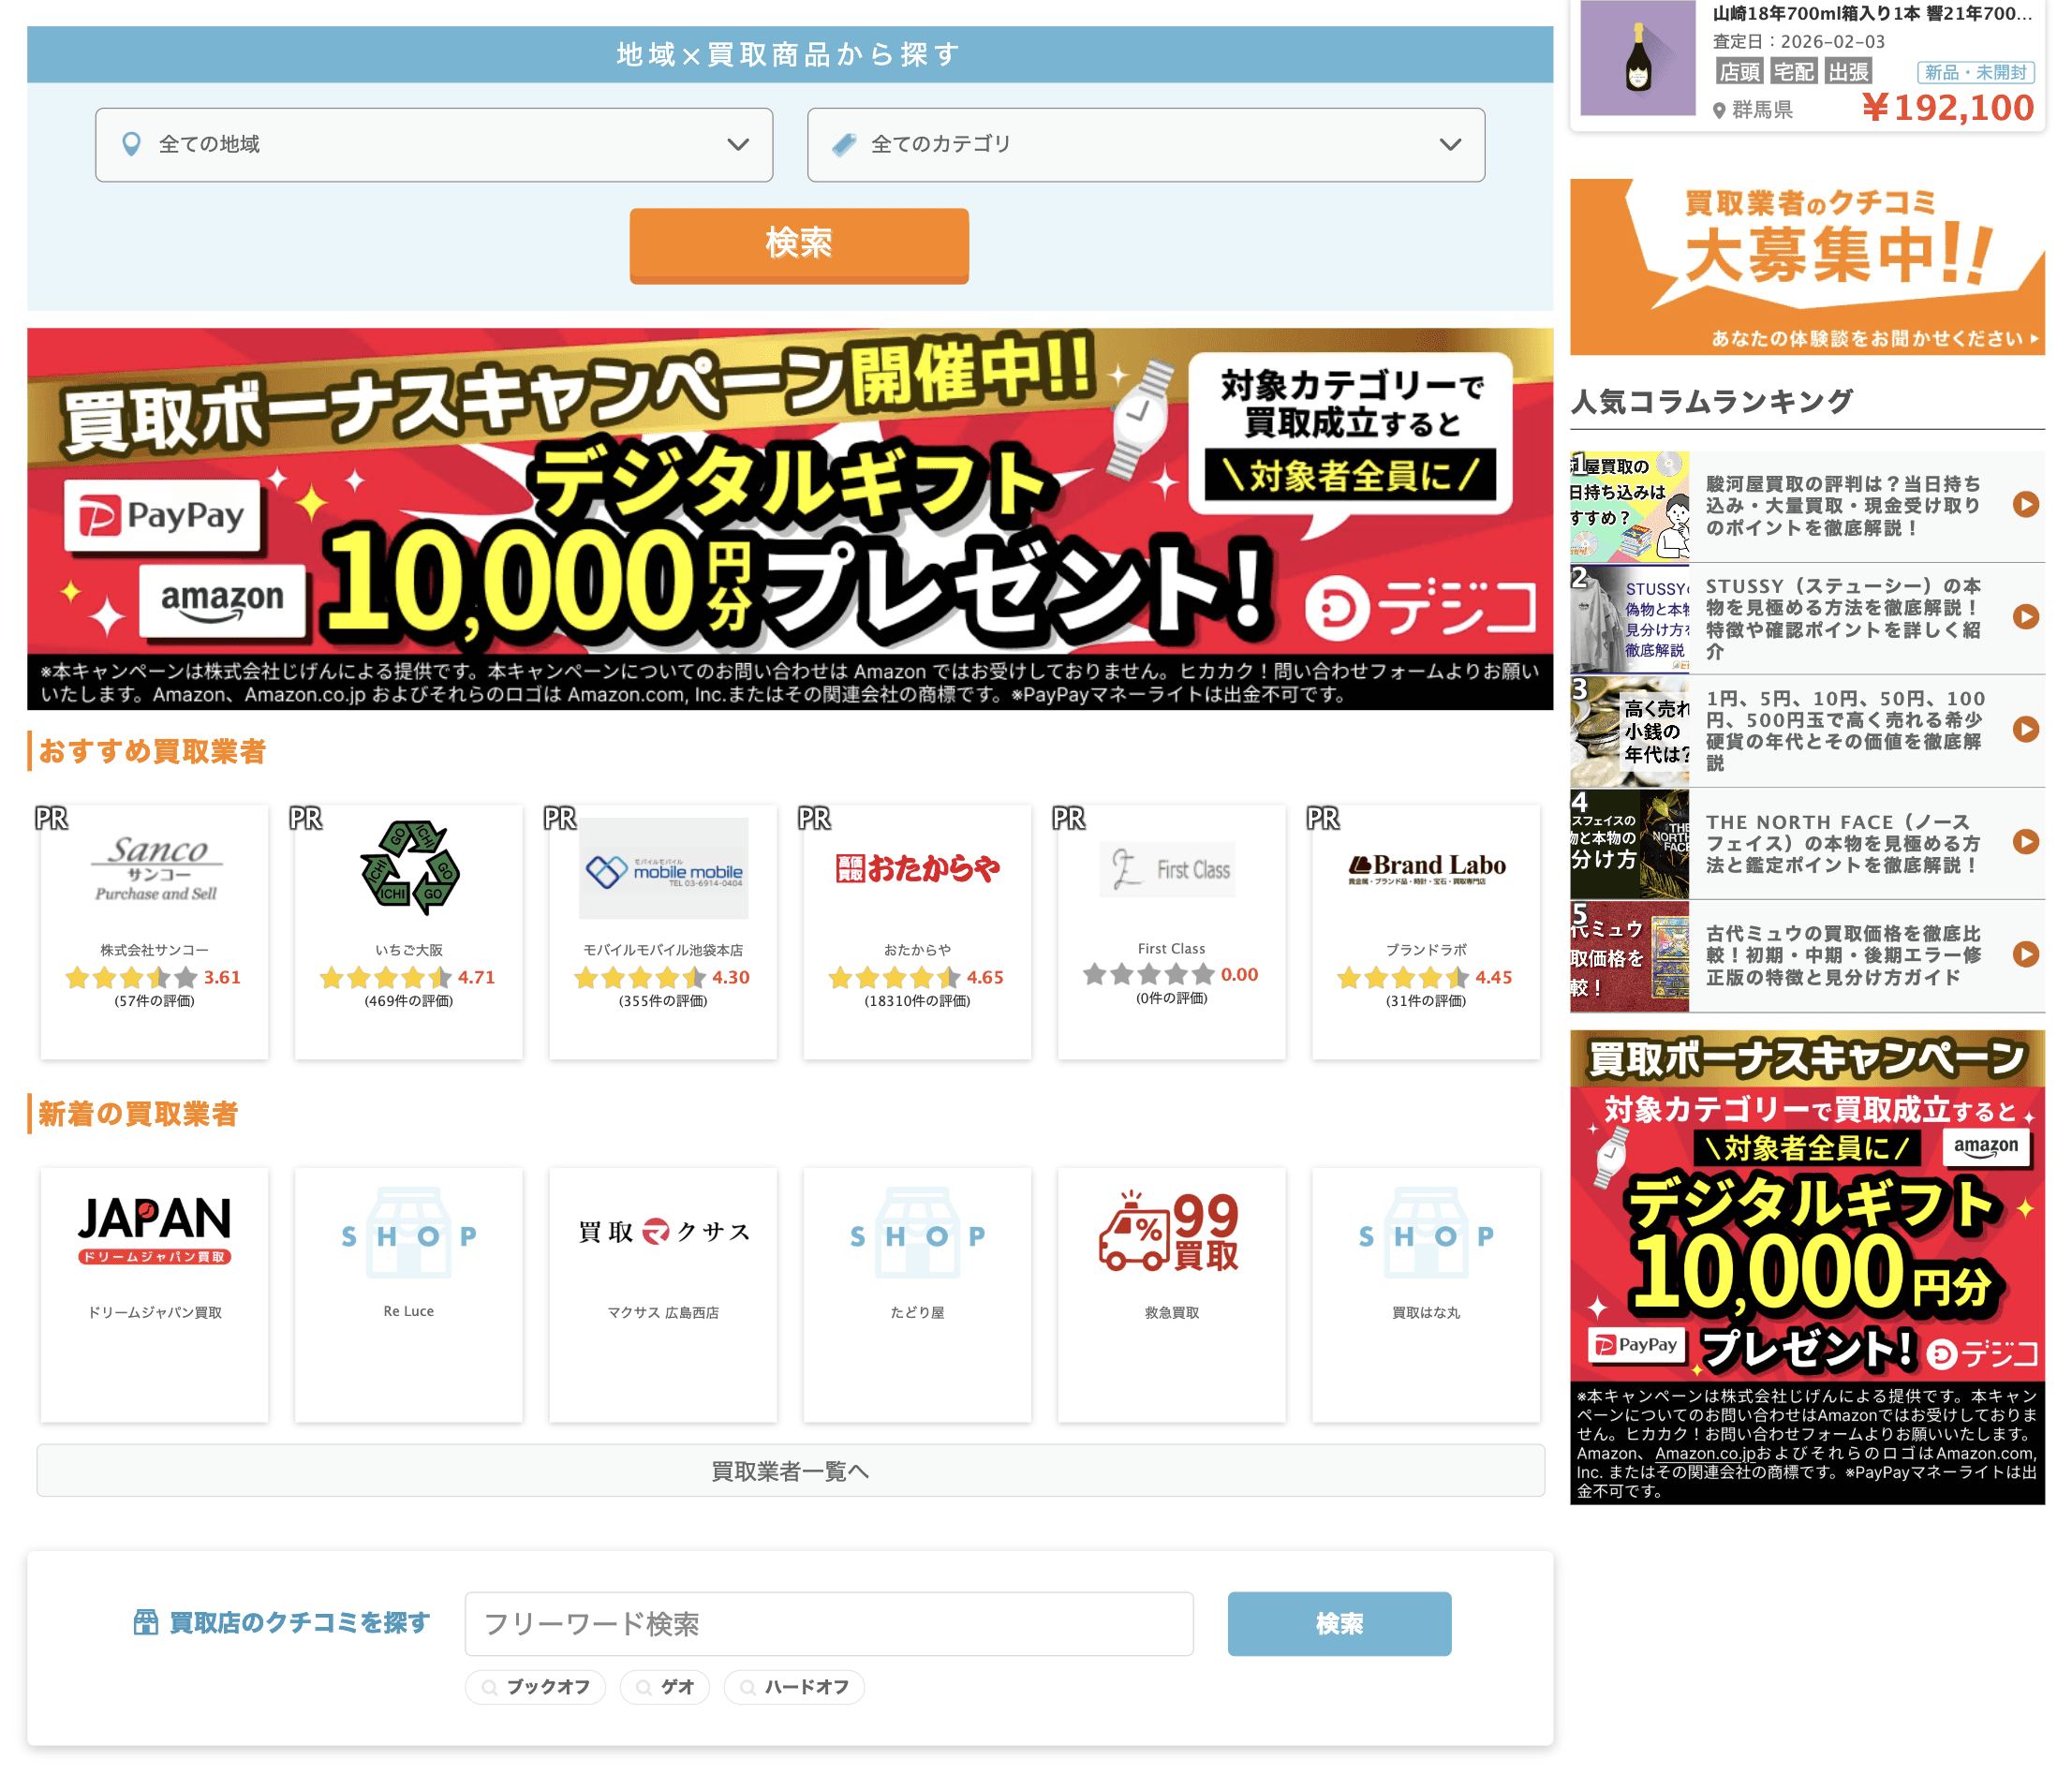Viewport: 2072px width, 1774px height.
Task: Choose the ハードオフ keyword tag
Action: (794, 1686)
